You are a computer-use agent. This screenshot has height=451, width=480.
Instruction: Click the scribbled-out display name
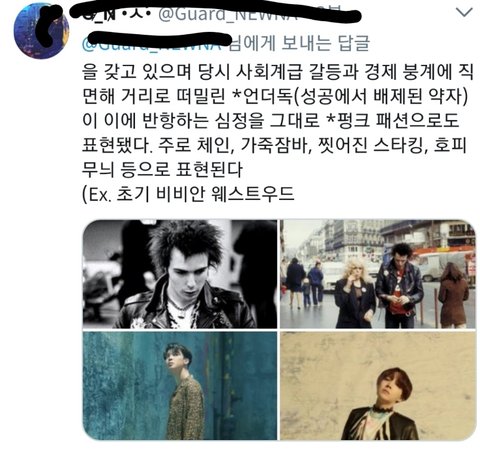[113, 15]
